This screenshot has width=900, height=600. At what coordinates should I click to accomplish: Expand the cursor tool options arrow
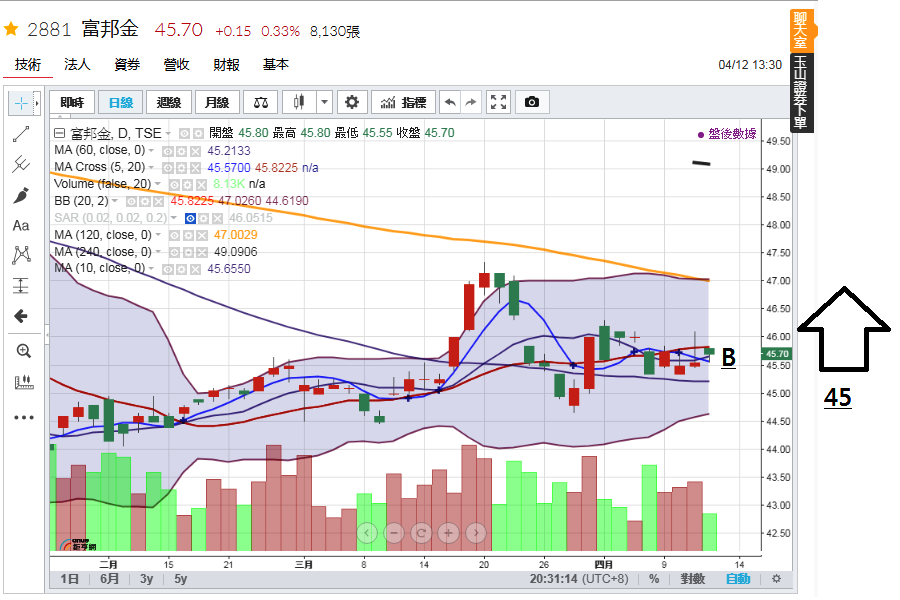tap(37, 103)
